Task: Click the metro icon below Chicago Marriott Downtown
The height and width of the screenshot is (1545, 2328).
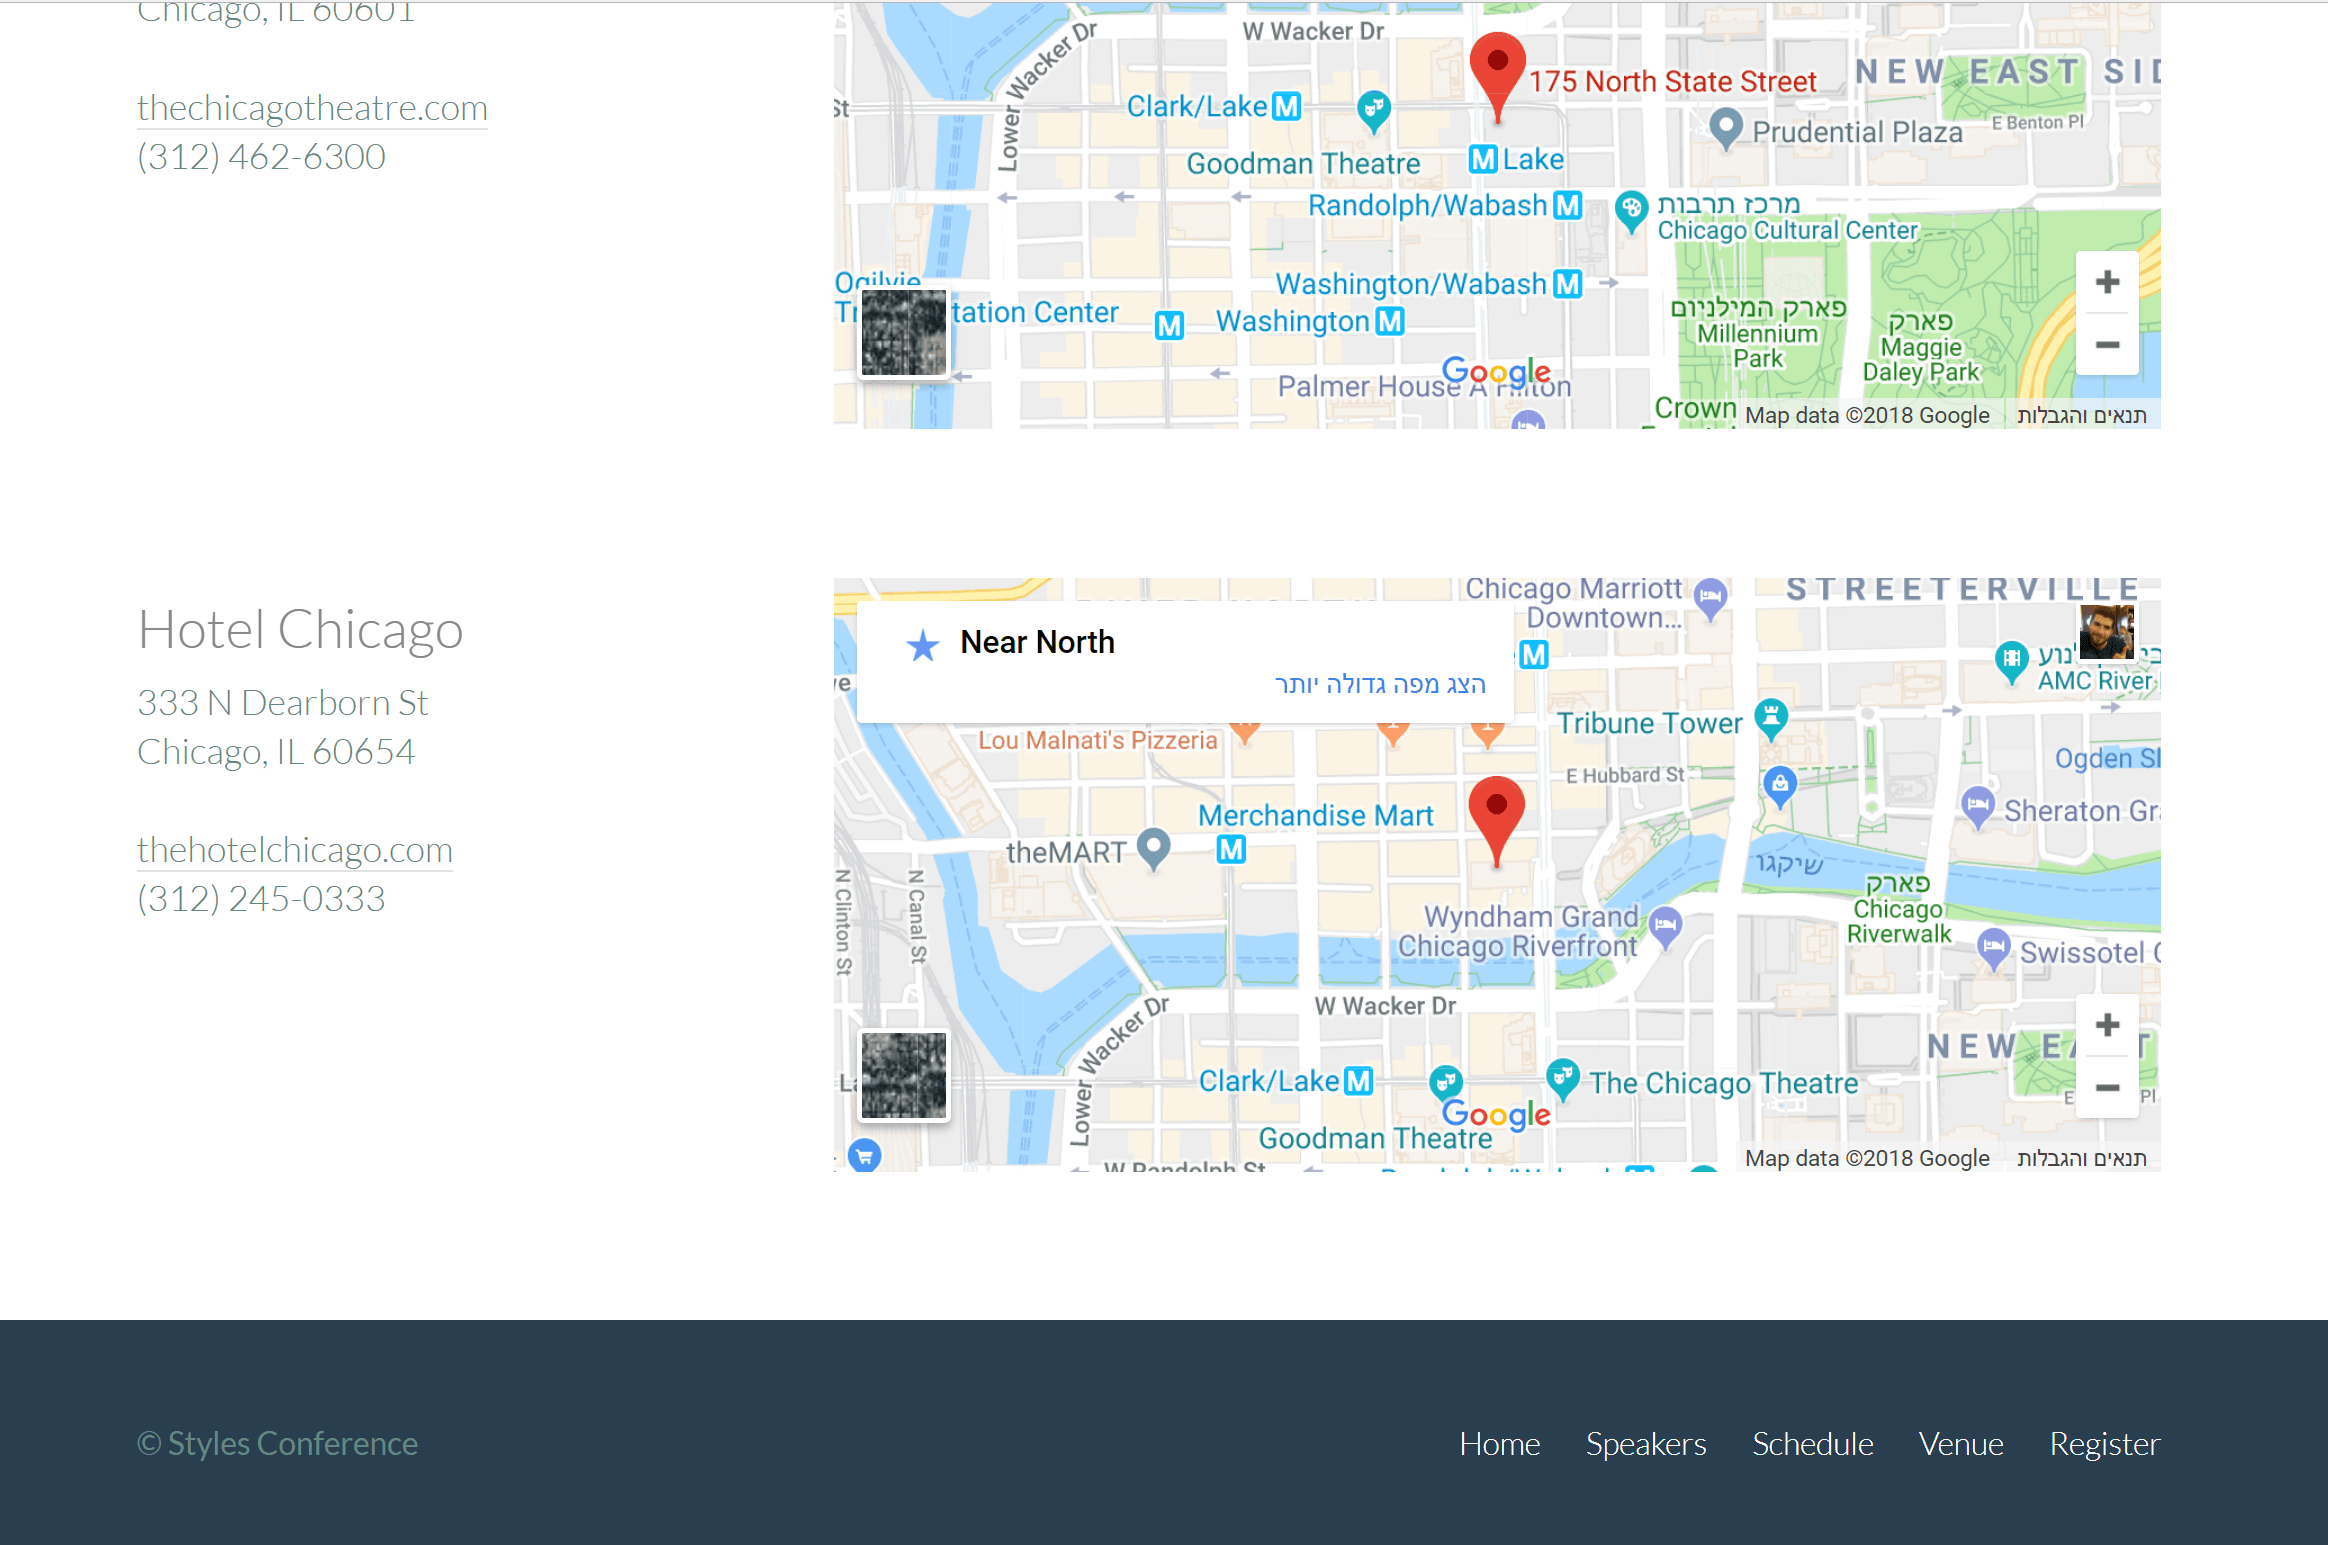Action: tap(1533, 655)
